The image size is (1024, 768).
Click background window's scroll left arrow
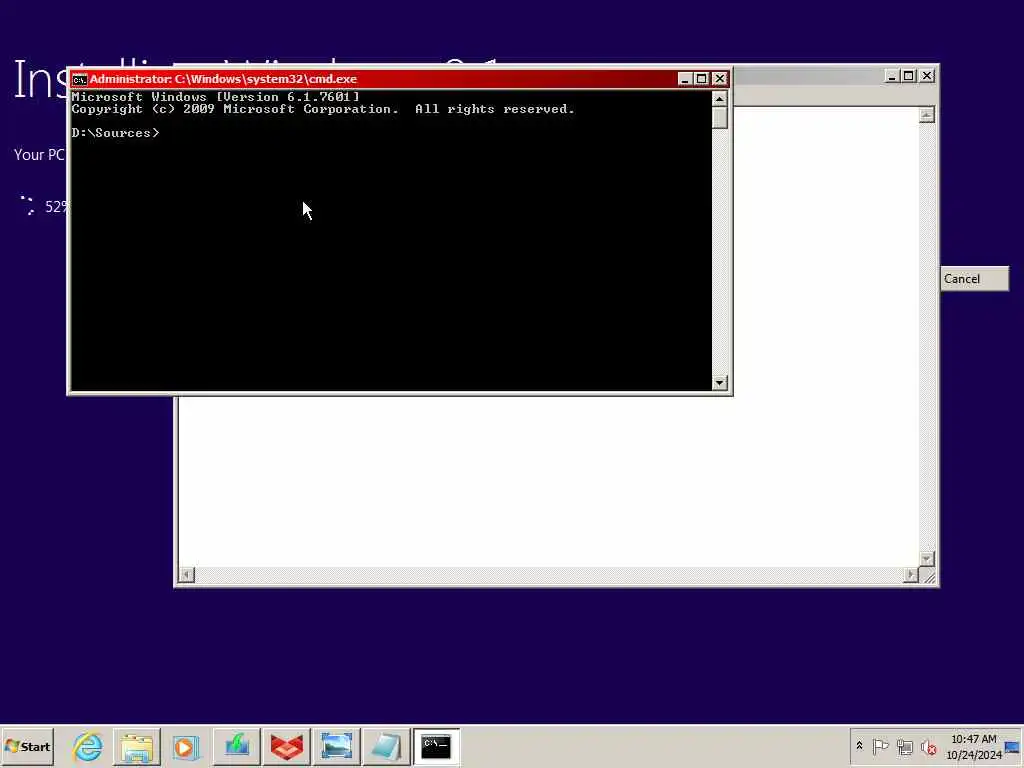186,575
